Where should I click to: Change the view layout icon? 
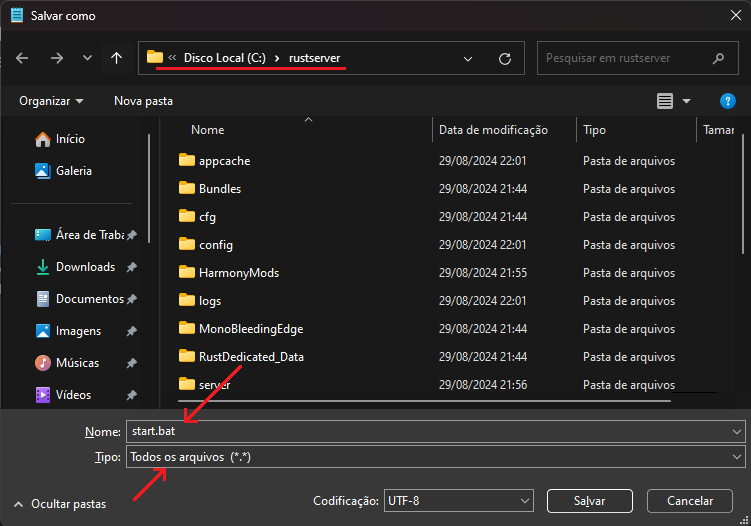click(665, 101)
